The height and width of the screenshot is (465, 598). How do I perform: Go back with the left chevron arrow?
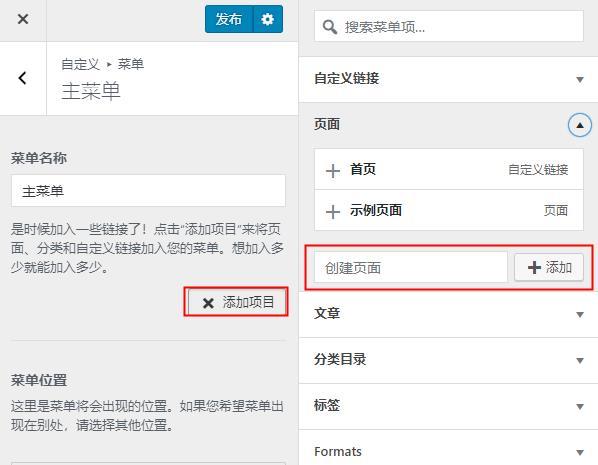pyautogui.click(x=23, y=78)
